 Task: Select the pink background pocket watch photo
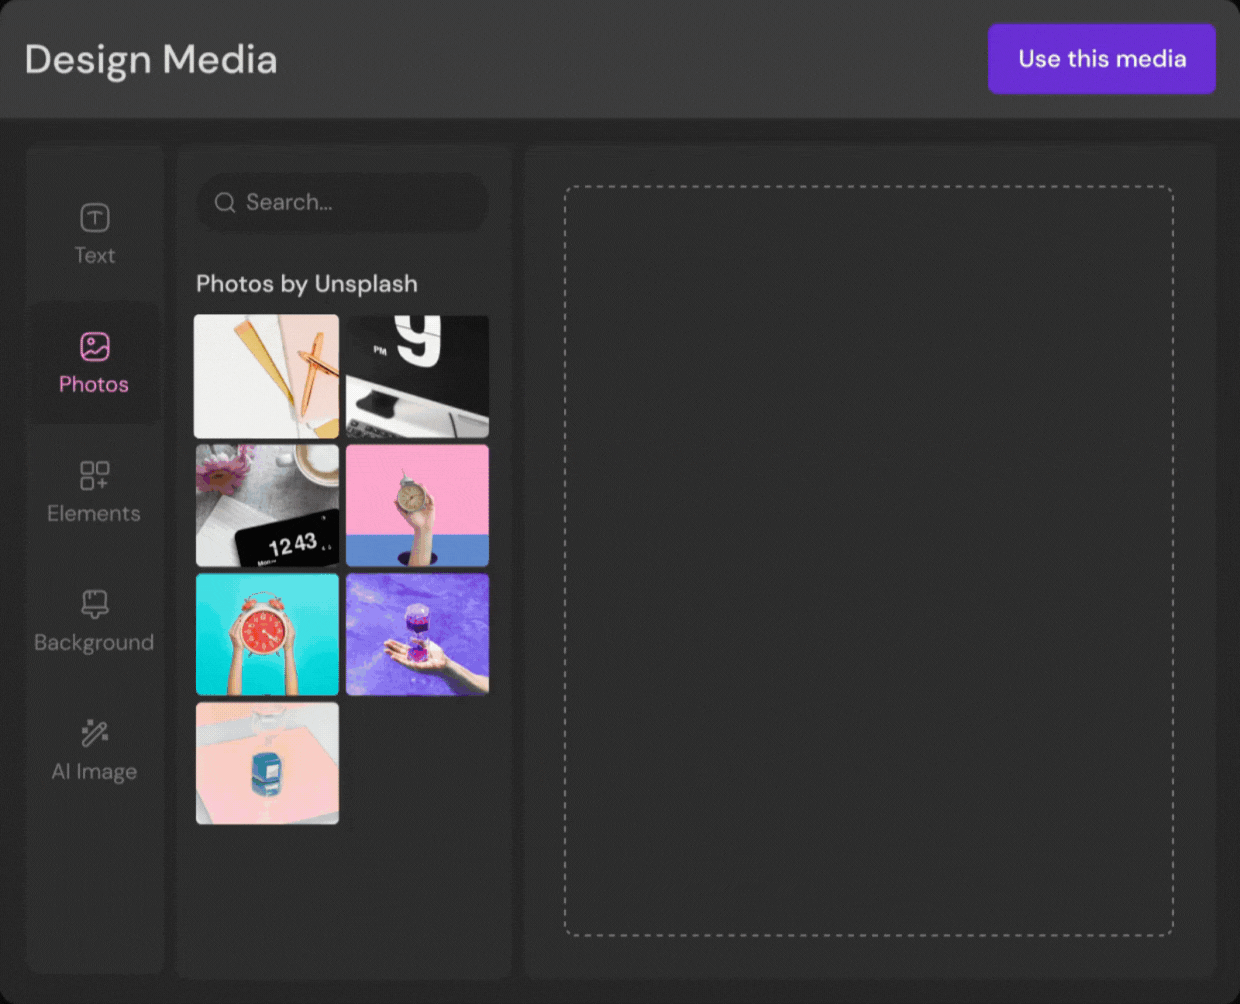[x=417, y=506]
